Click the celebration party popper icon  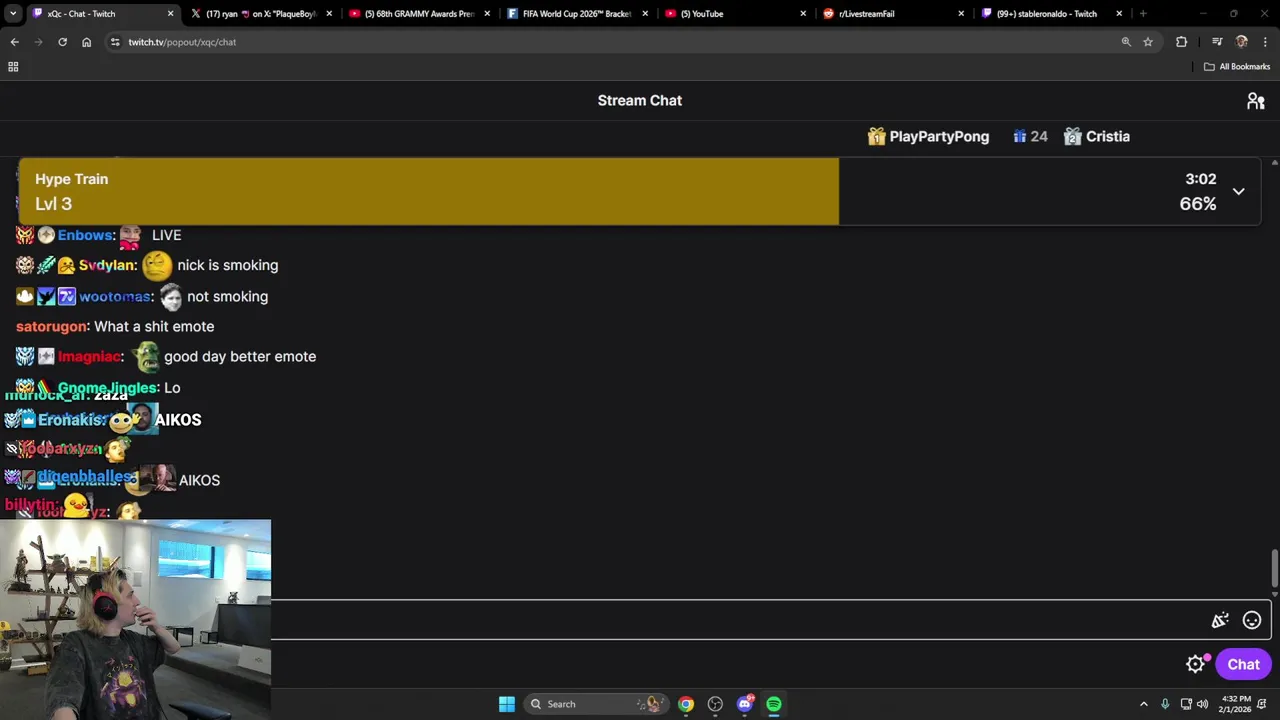1220,620
